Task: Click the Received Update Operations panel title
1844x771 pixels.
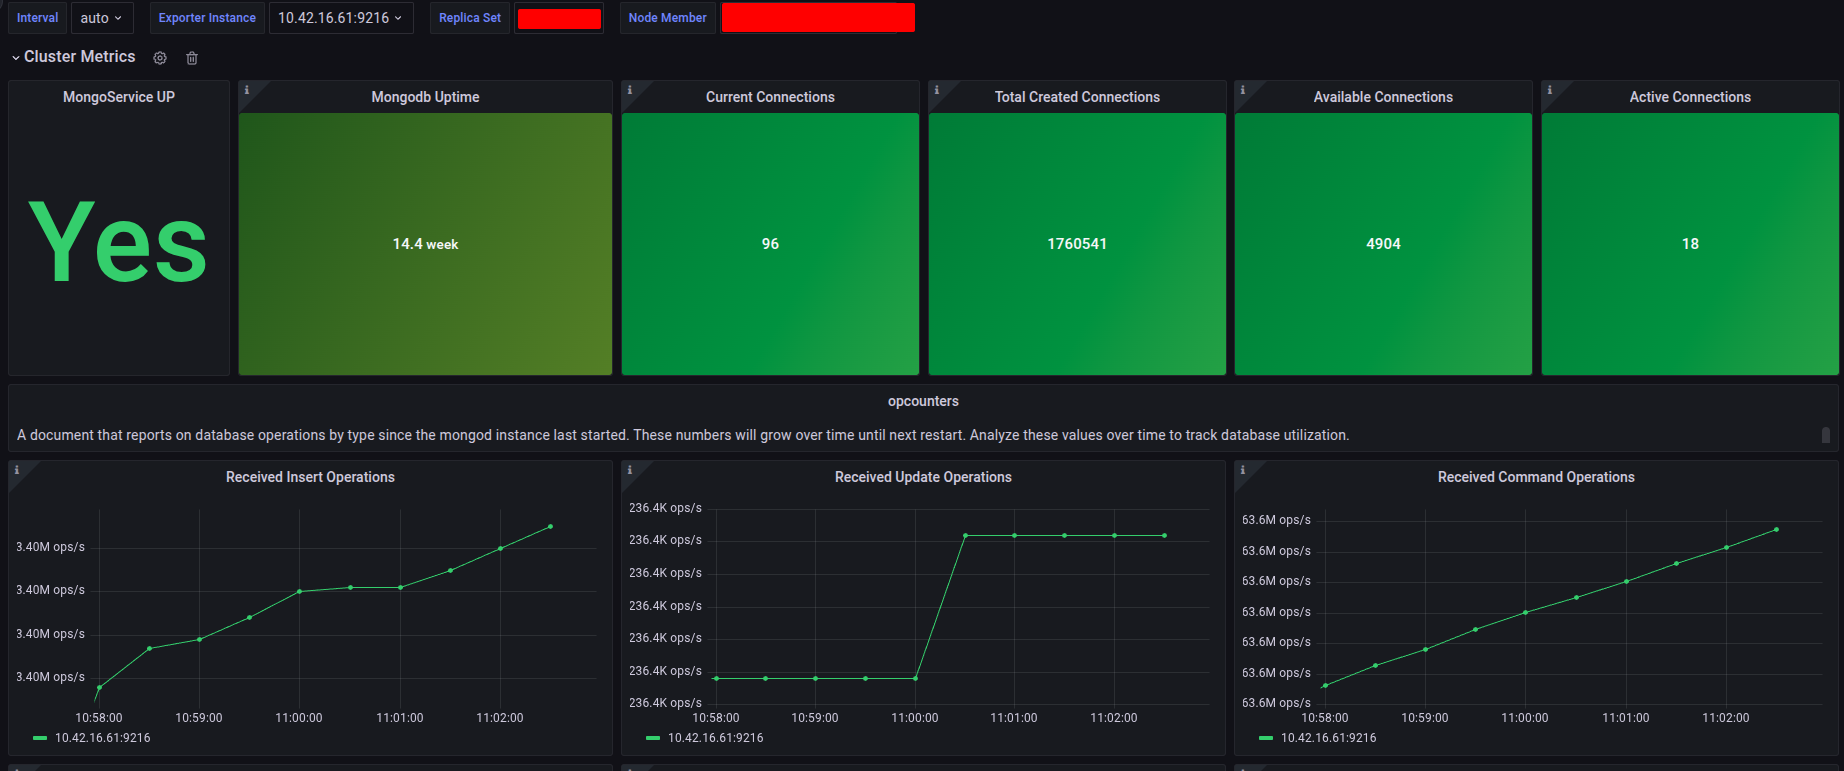Action: tap(922, 477)
